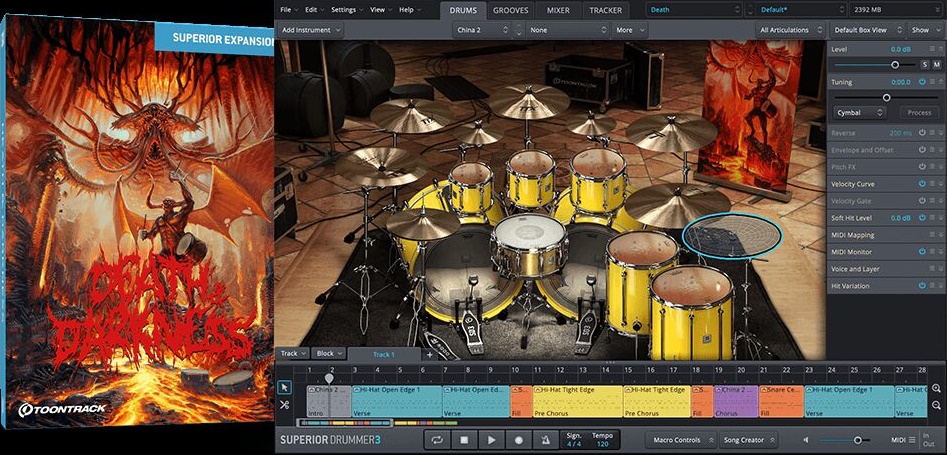Open the Soft Hit Level menu icon
Screen dimensions: 947x455
click(932, 218)
